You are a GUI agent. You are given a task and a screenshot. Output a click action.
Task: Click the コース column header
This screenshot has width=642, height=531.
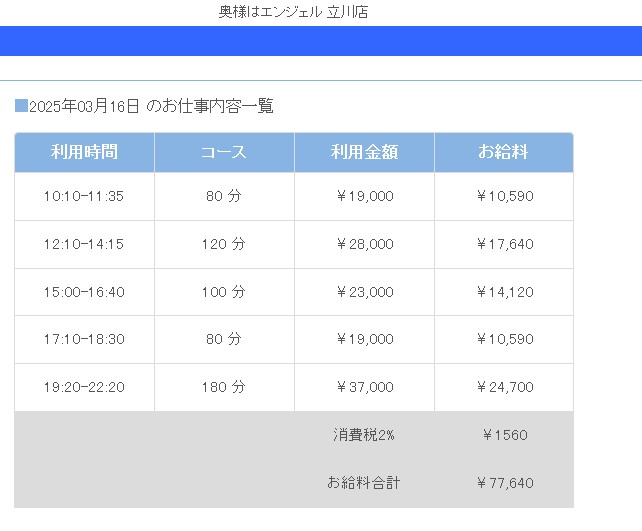224,152
